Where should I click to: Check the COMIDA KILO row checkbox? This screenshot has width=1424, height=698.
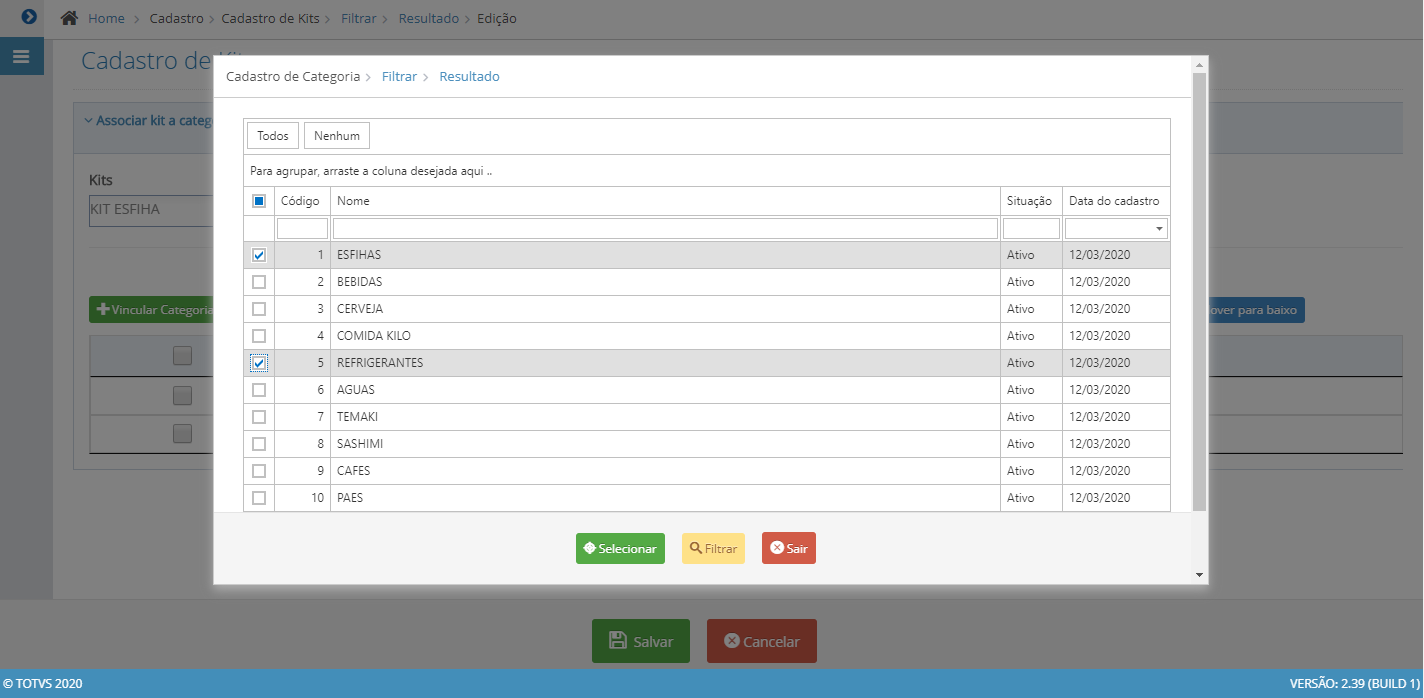(259, 336)
